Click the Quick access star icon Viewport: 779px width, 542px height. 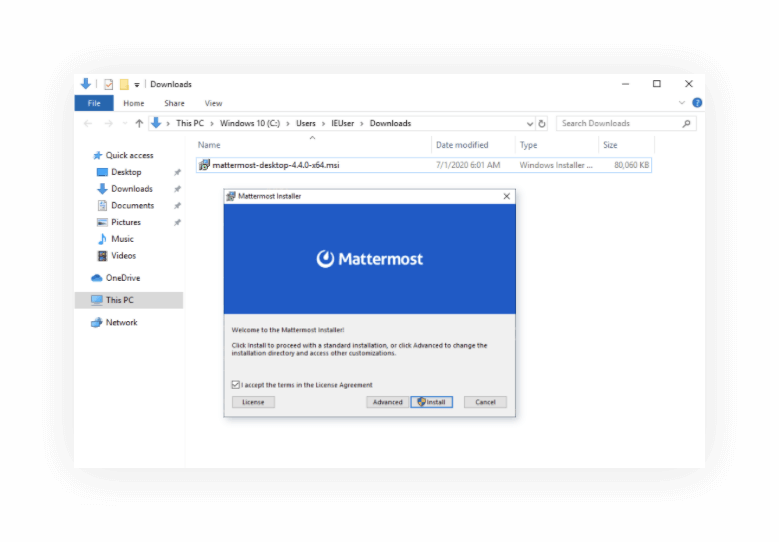[97, 155]
